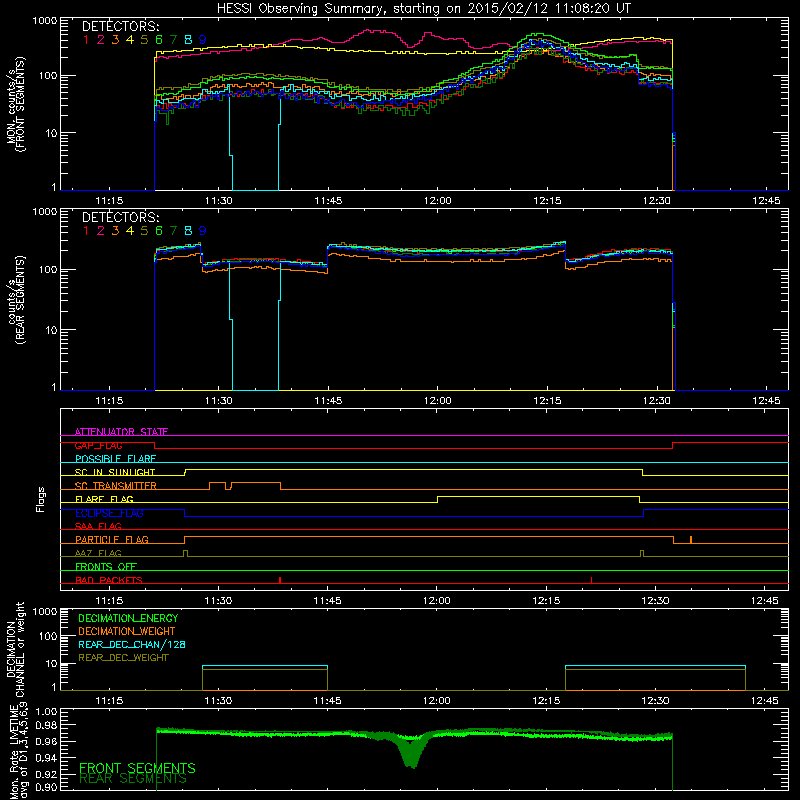This screenshot has width=800, height=800.
Task: Click the ATTENUATOR STATE flag label
Action: (121, 432)
